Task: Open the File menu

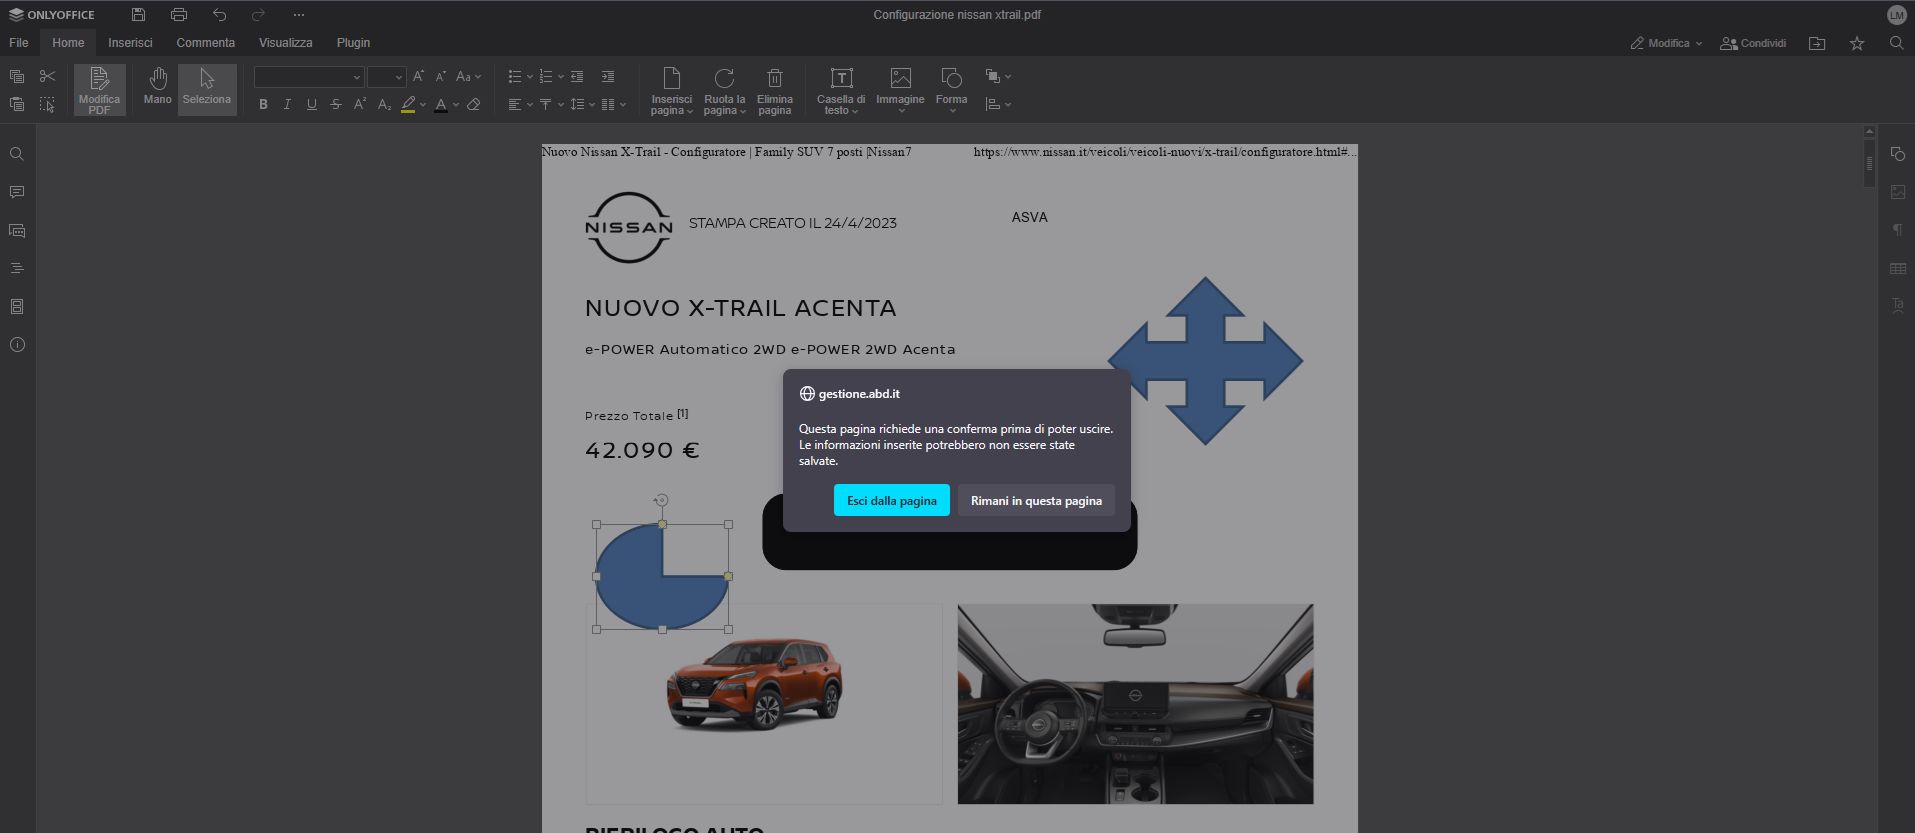Action: pyautogui.click(x=19, y=43)
